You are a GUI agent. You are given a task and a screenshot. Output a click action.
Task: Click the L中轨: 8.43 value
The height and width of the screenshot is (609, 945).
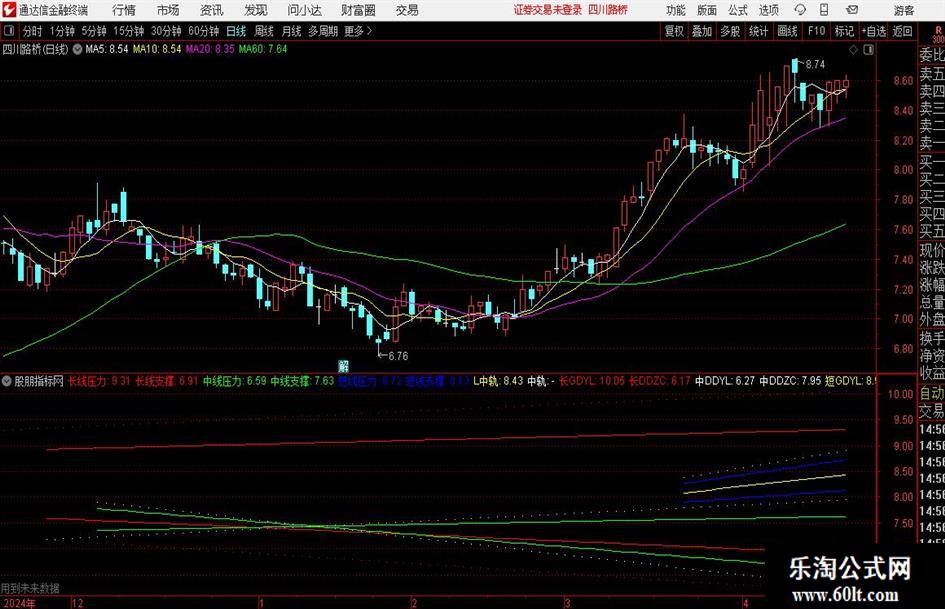click(x=498, y=380)
